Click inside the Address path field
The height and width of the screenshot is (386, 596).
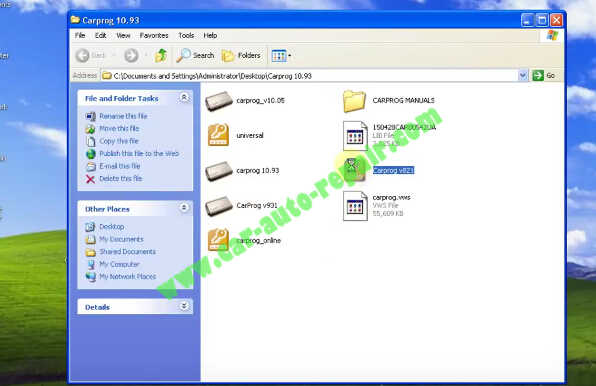coord(310,76)
